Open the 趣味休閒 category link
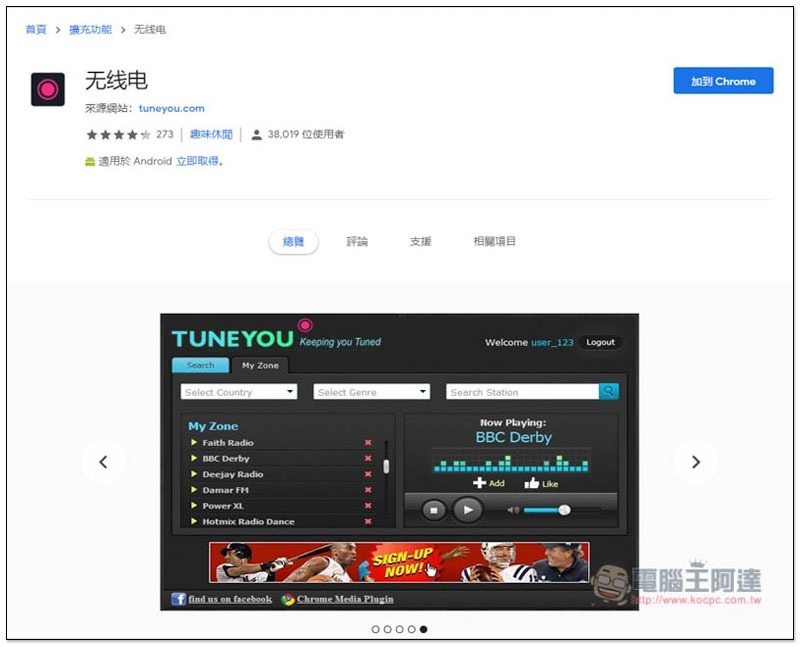This screenshot has height=647, width=800. click(x=211, y=134)
